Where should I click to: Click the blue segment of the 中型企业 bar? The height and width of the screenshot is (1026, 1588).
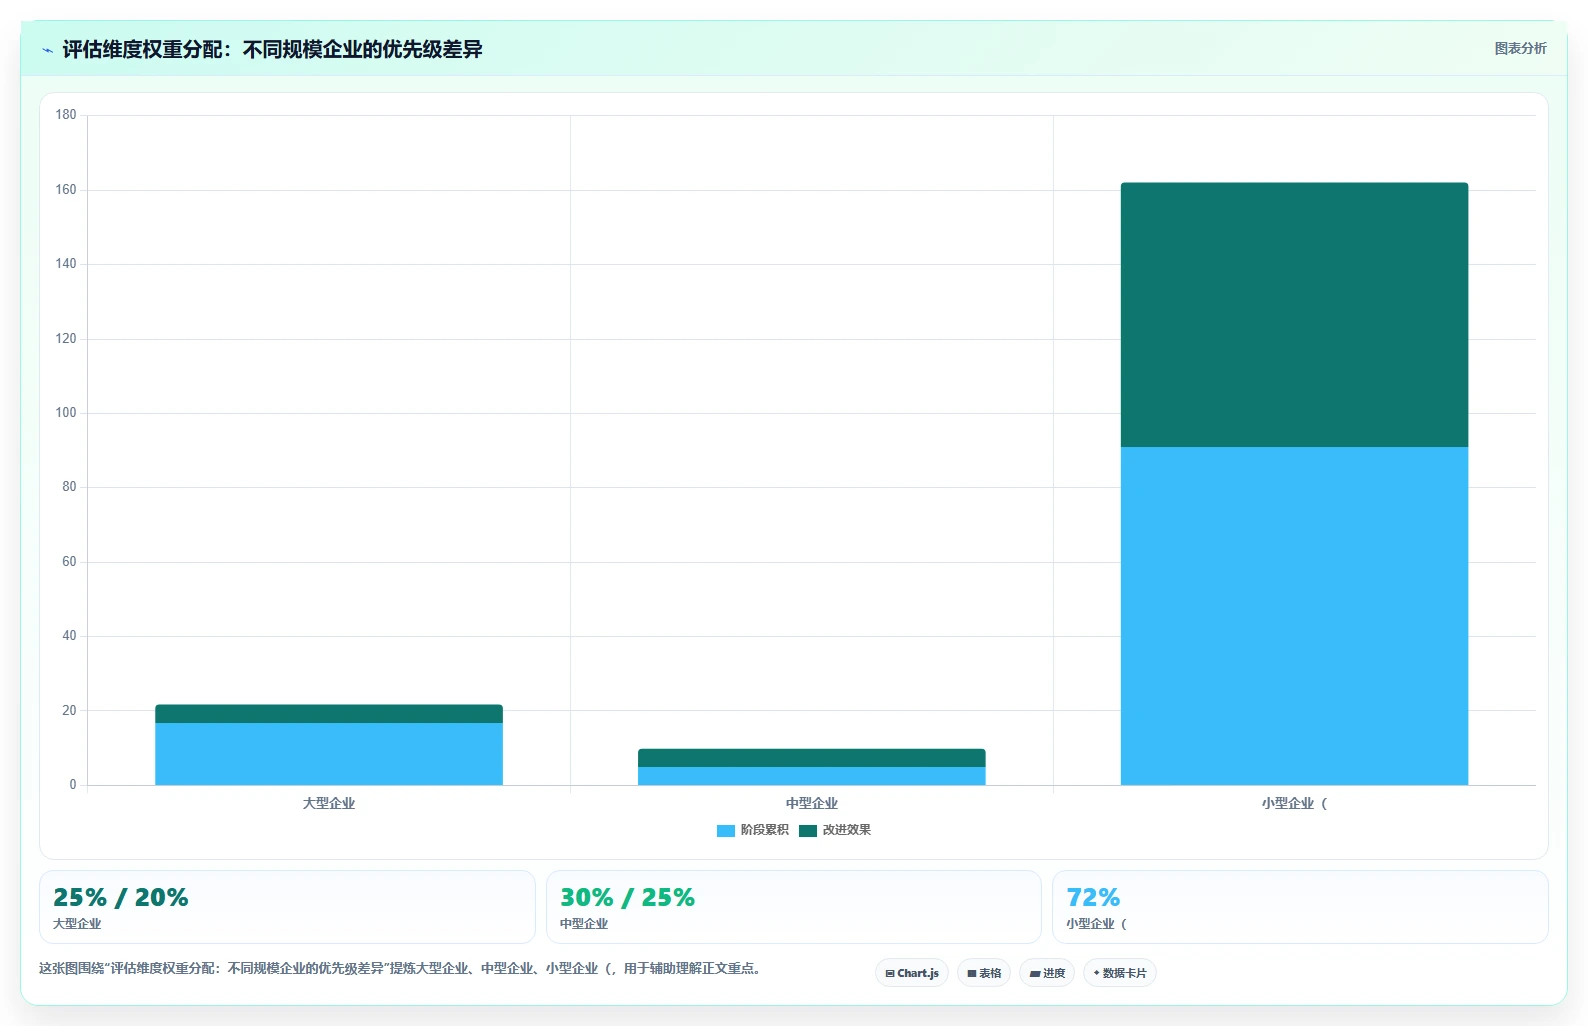coord(812,776)
